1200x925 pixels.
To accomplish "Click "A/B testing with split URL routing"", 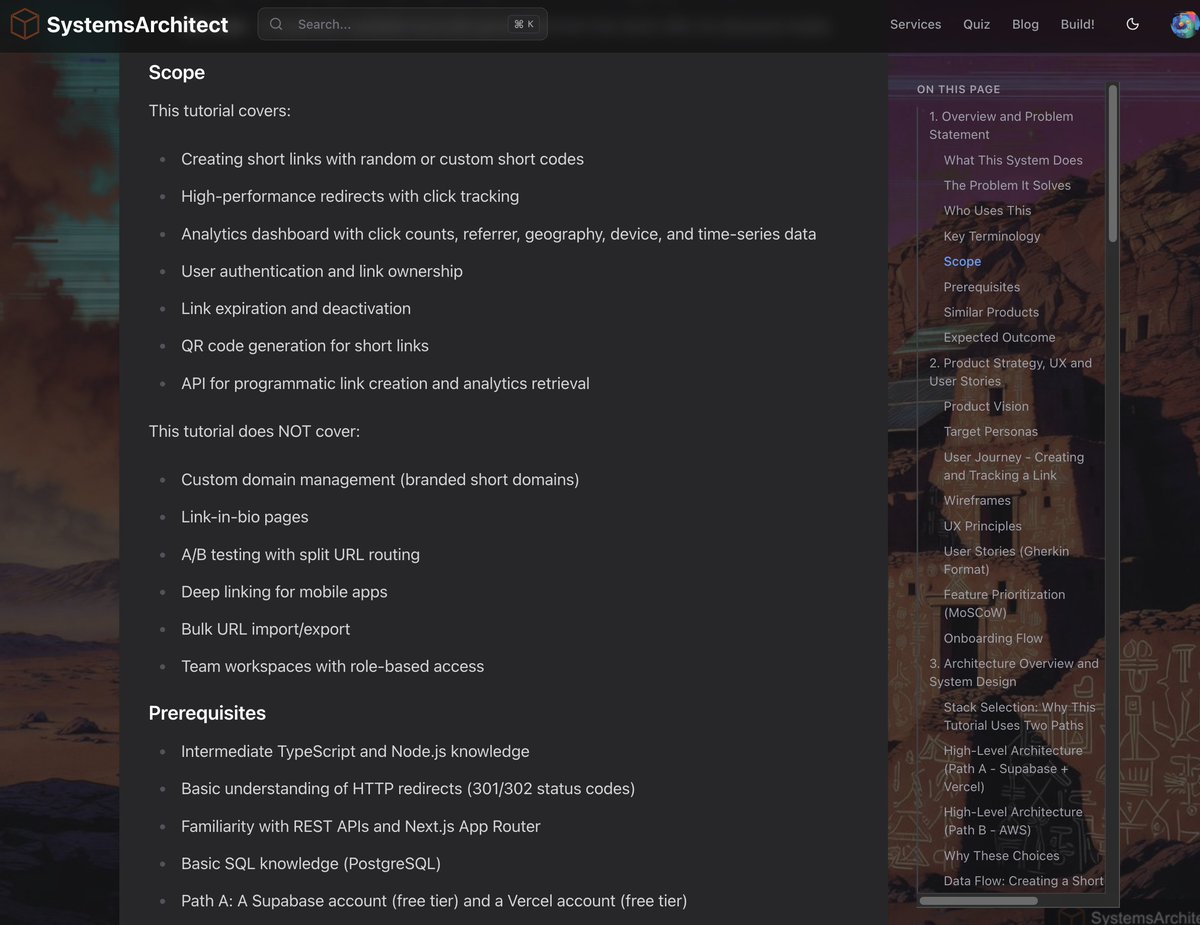I will point(300,554).
